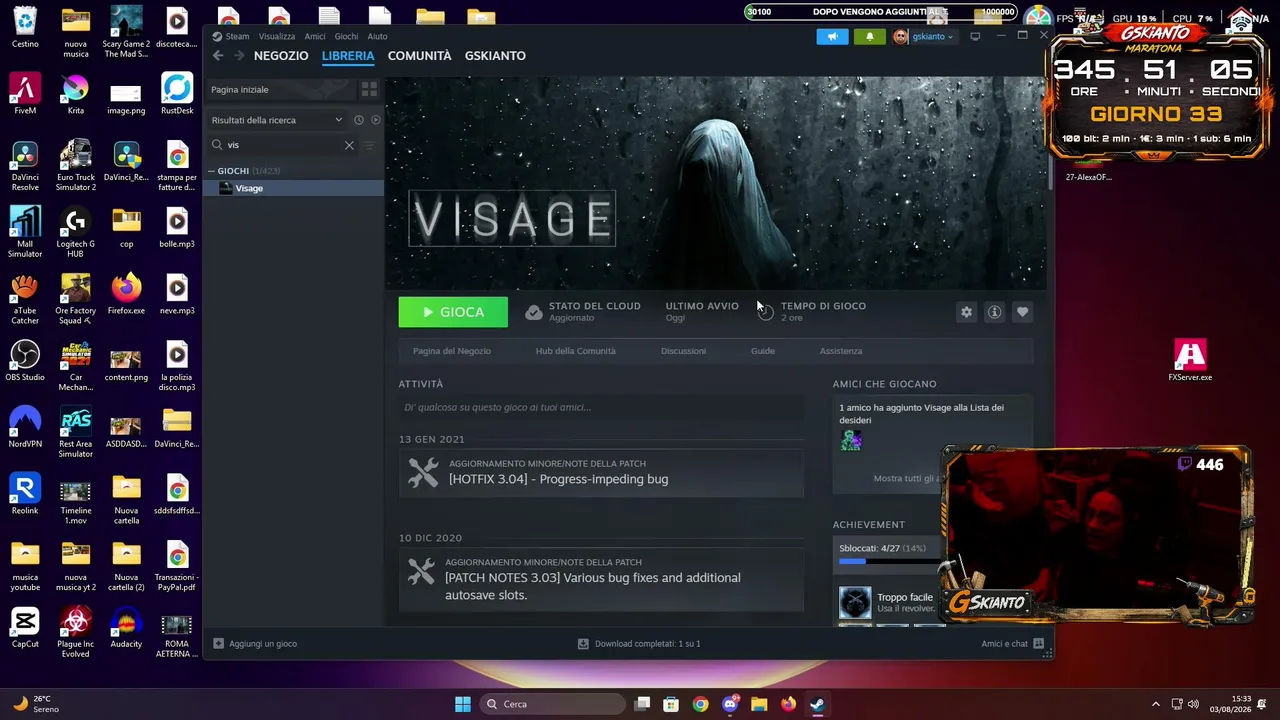Add Visage to favorites with the heart
This screenshot has width=1280, height=720.
pos(1022,312)
